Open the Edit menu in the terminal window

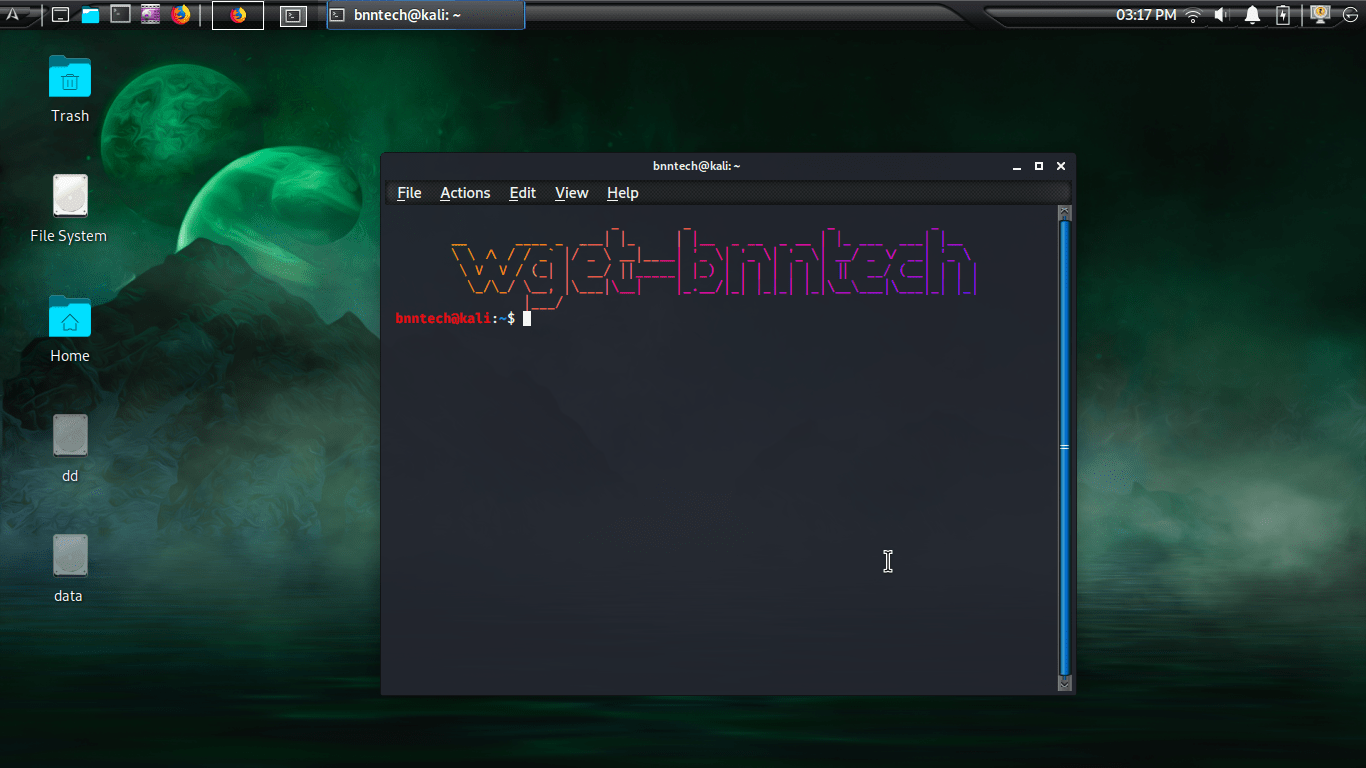(x=522, y=192)
